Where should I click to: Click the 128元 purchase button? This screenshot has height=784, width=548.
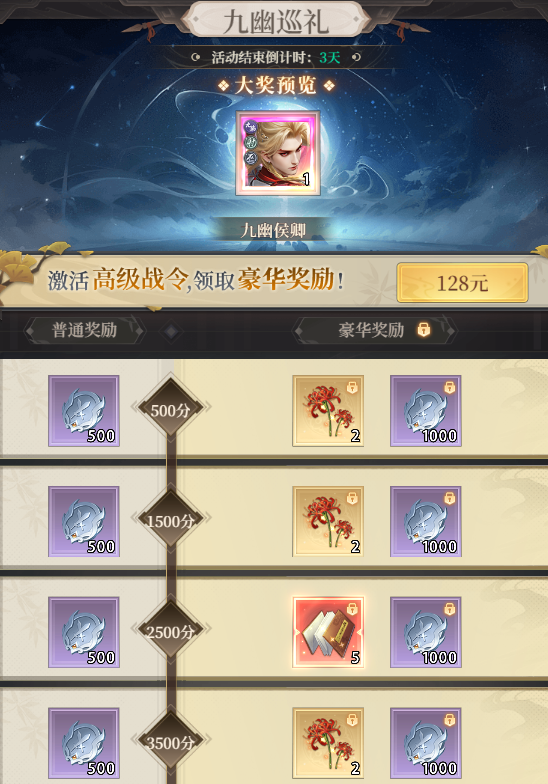[462, 283]
